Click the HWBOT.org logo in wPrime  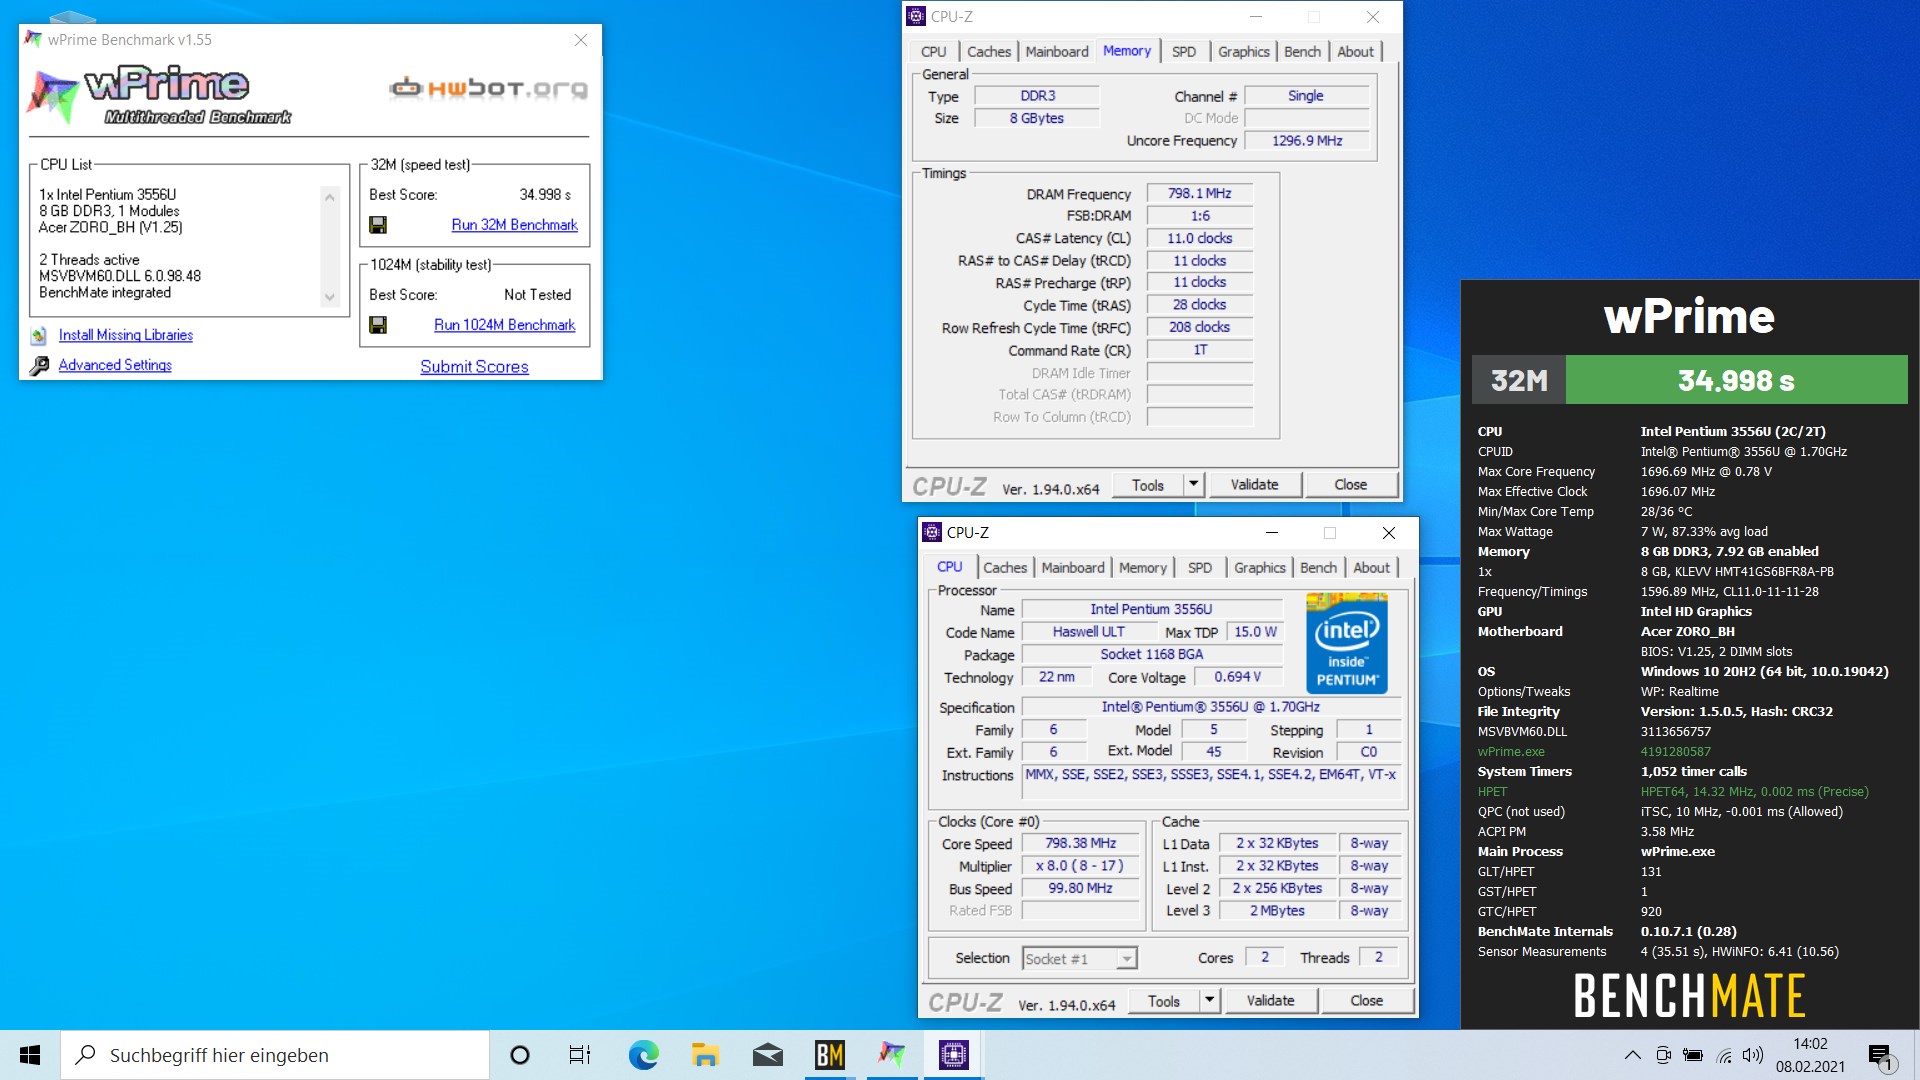click(x=488, y=88)
